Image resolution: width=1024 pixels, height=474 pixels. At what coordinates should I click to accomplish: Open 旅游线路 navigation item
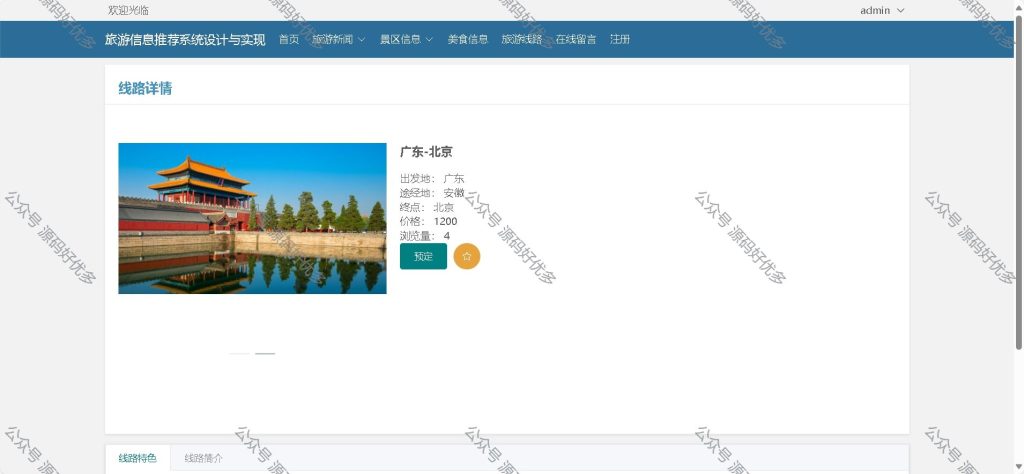(522, 39)
